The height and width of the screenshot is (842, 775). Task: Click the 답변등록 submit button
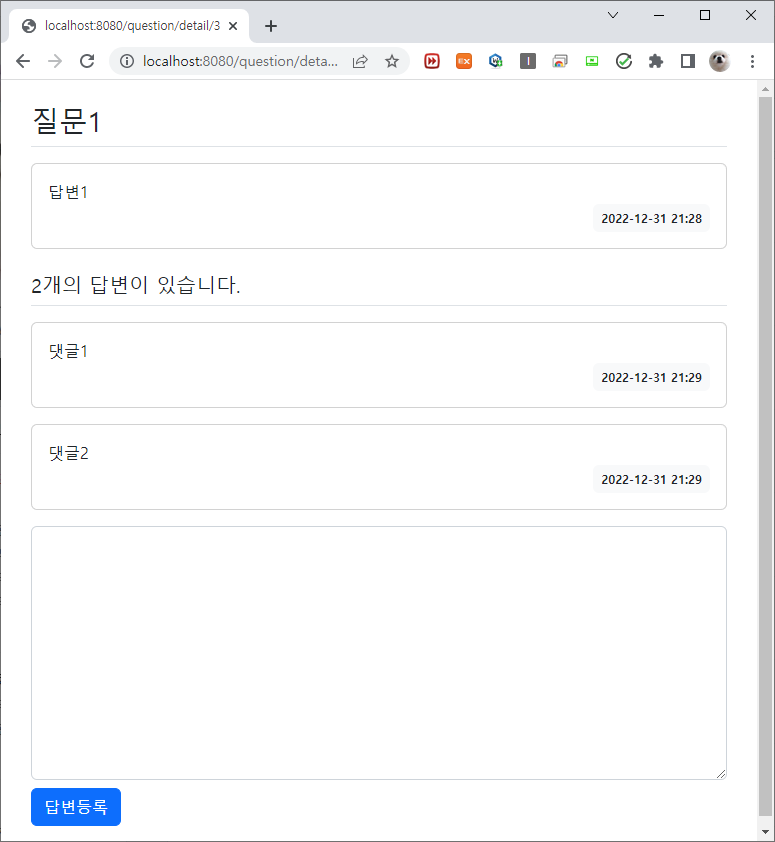point(76,807)
